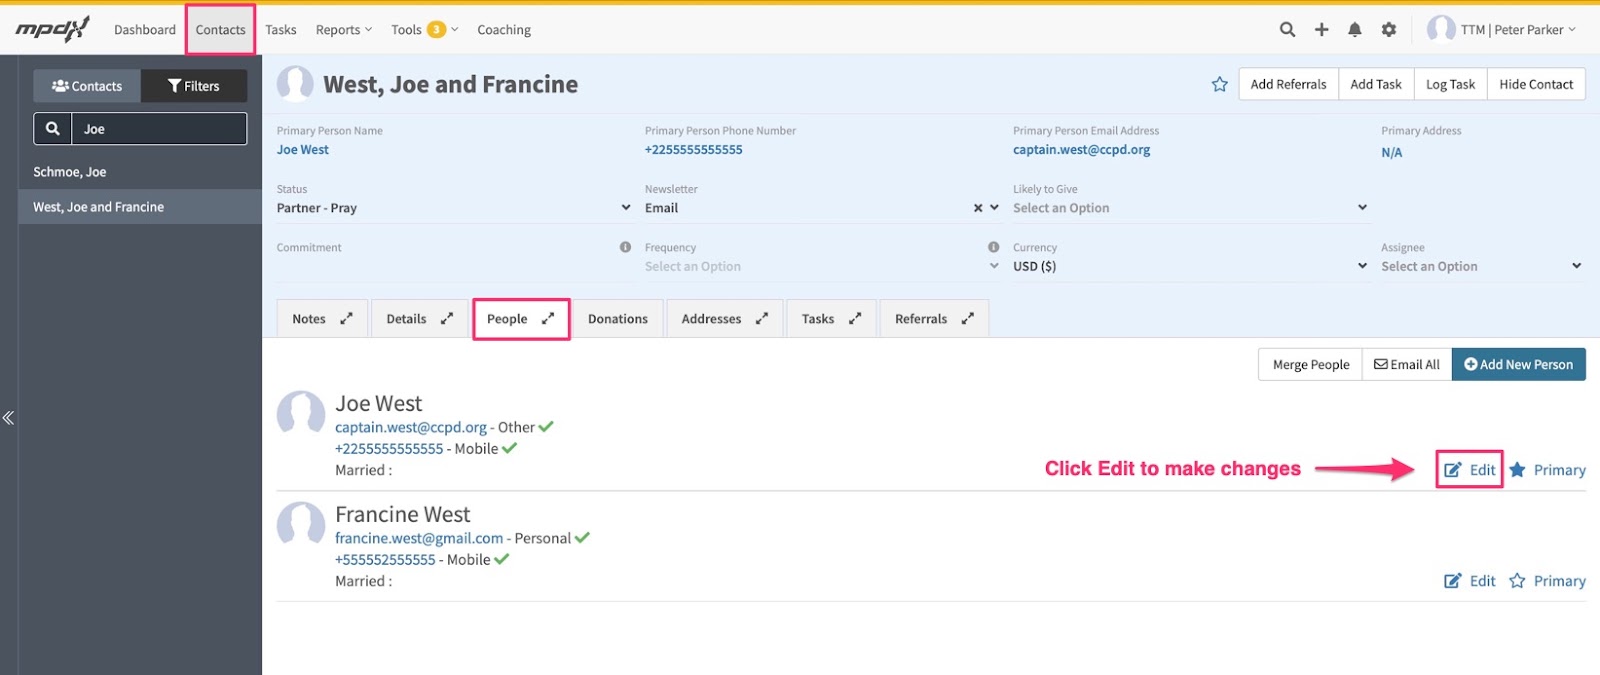Viewport: 1600px width, 675px height.
Task: Edit Joe West's details
Action: [x=1469, y=470]
